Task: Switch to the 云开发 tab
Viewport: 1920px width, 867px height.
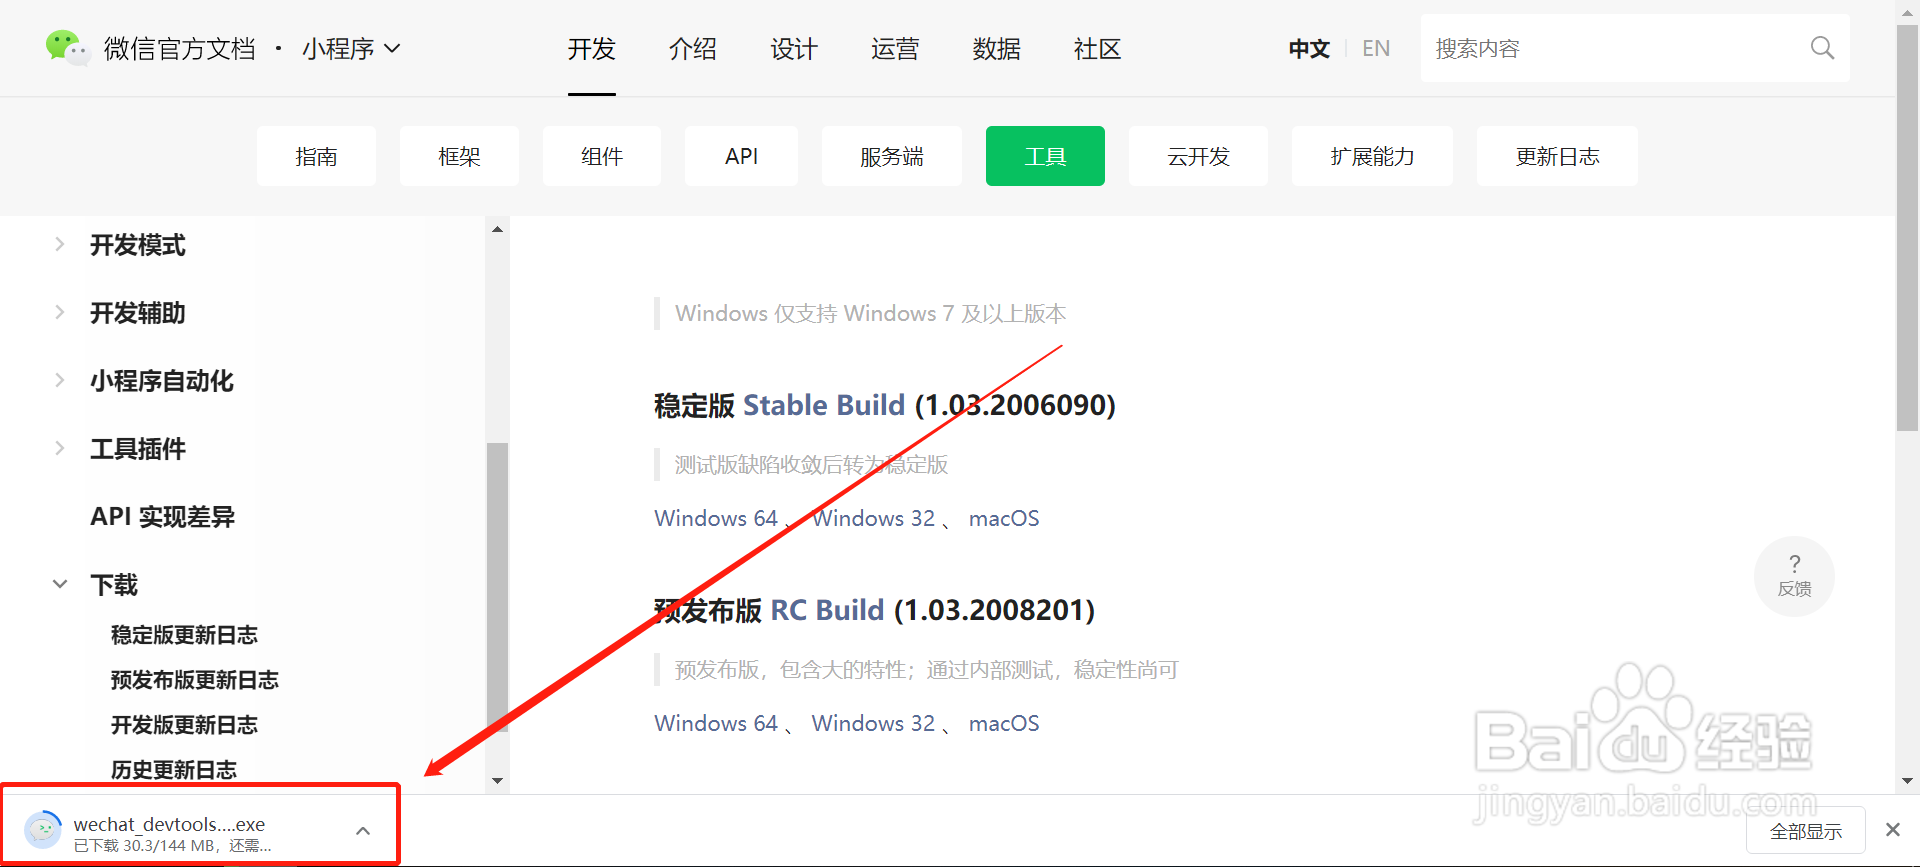Action: (1198, 156)
